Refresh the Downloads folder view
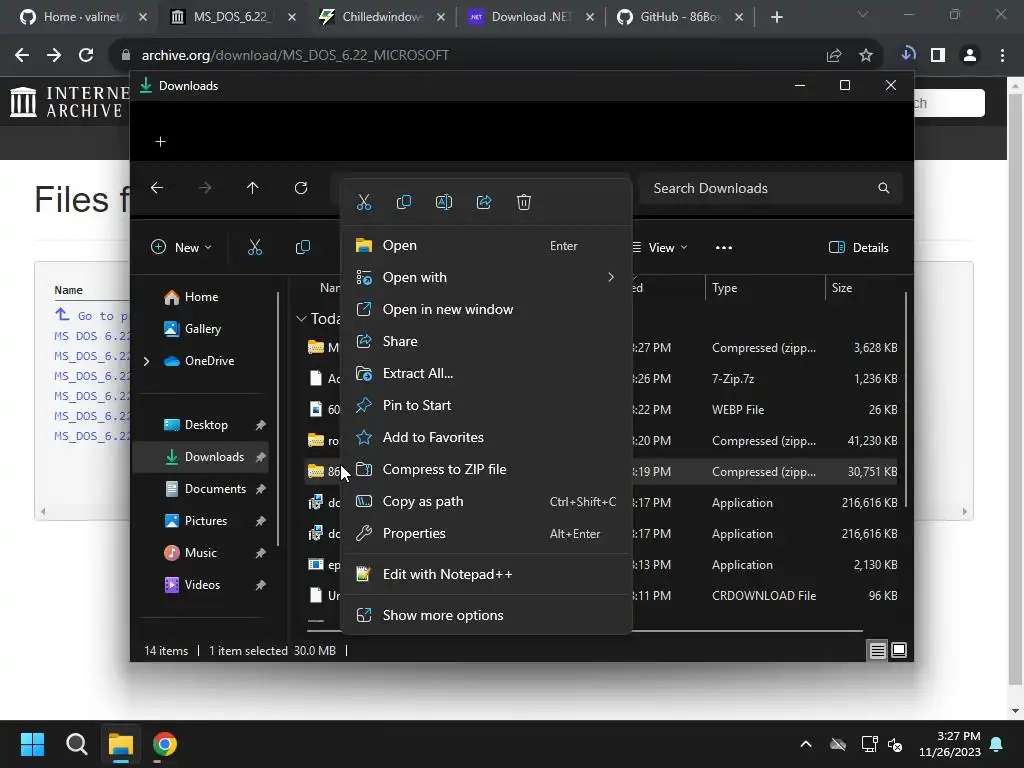 pos(301,188)
